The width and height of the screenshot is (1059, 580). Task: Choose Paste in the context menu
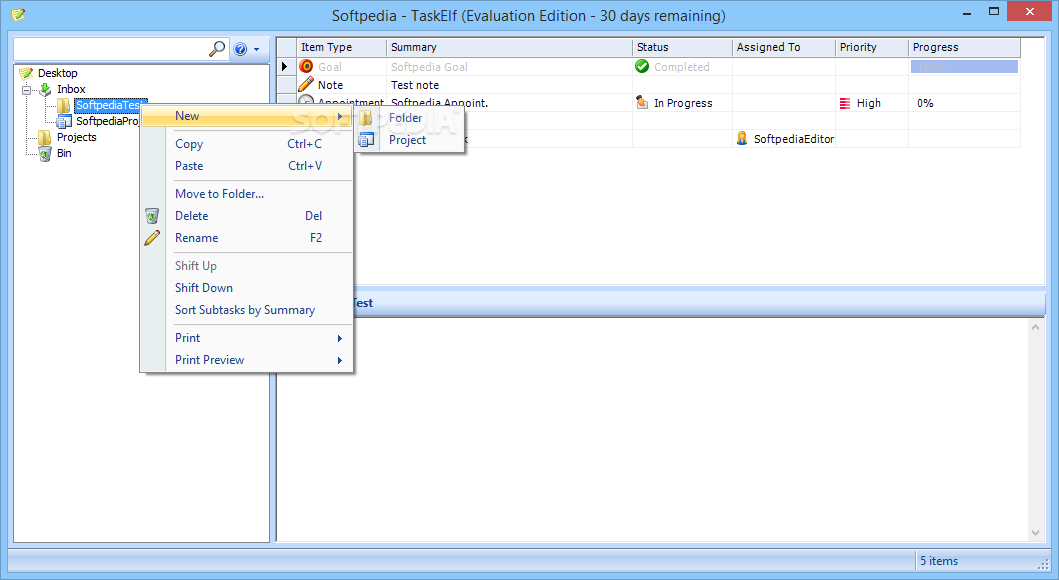[247, 166]
